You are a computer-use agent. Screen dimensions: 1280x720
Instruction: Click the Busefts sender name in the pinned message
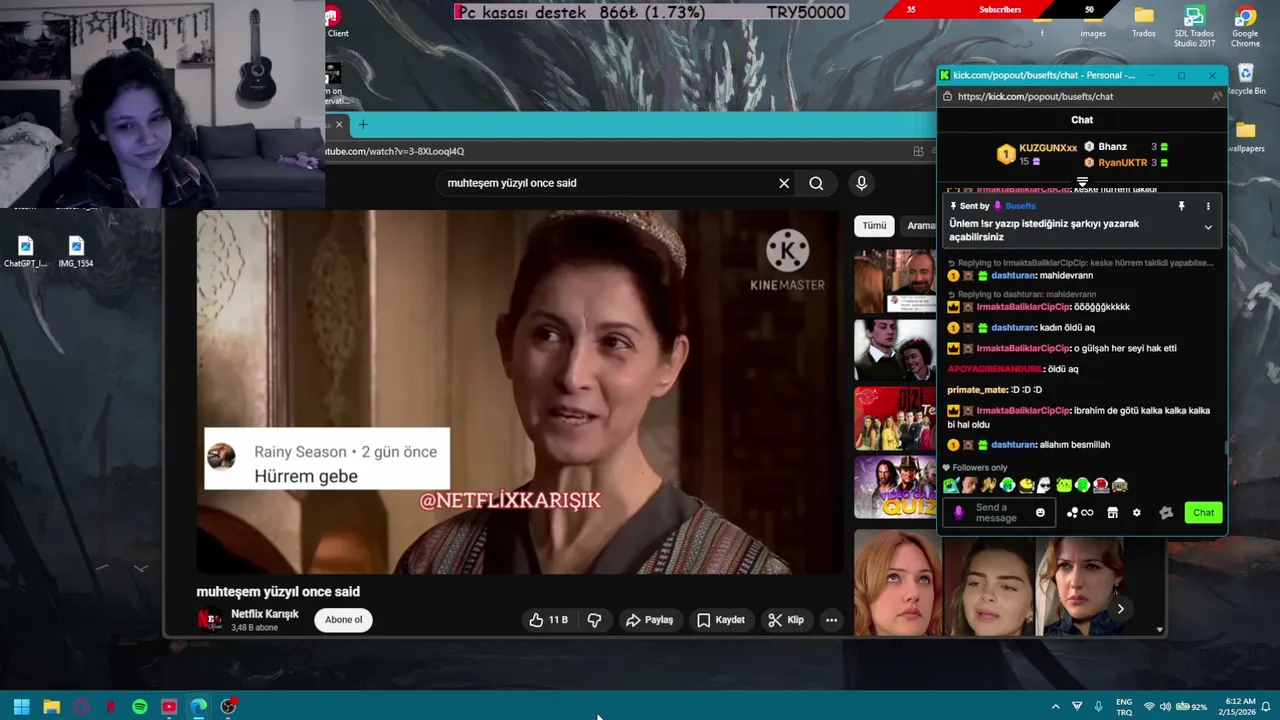[x=1020, y=206]
